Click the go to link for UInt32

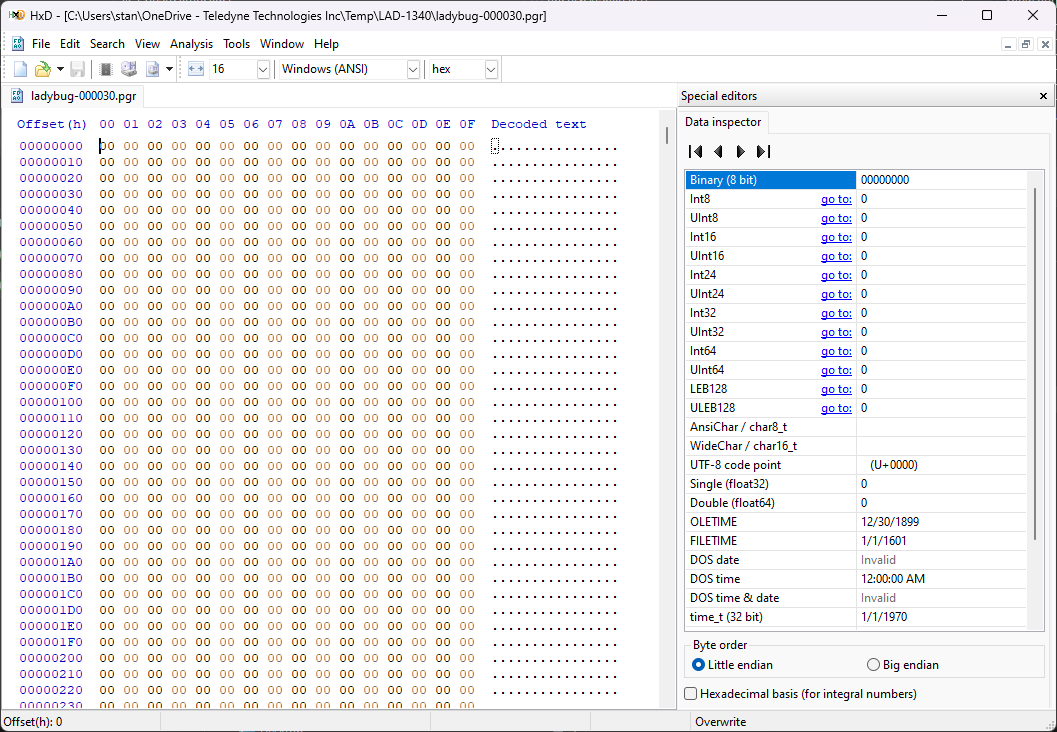836,332
